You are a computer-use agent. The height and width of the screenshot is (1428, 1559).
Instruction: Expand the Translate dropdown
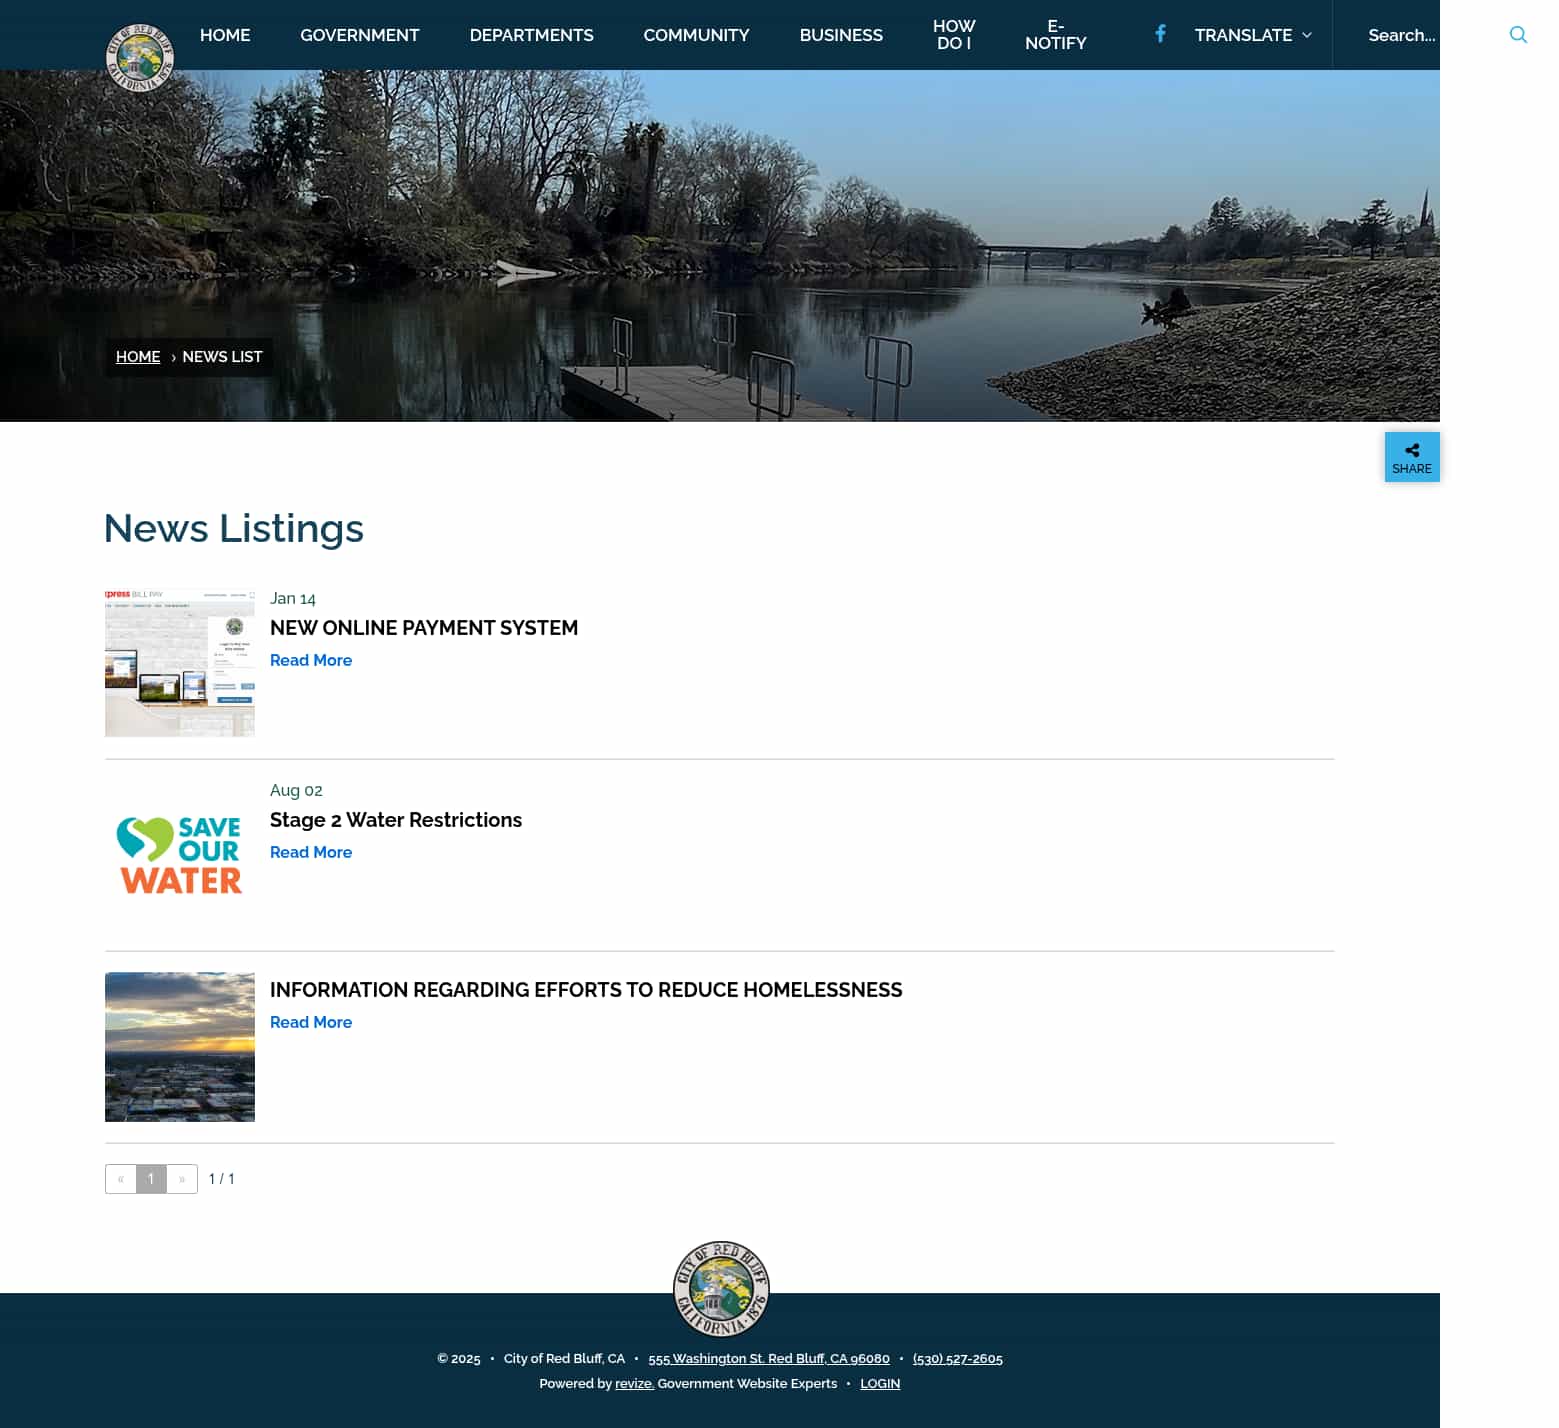coord(1253,35)
